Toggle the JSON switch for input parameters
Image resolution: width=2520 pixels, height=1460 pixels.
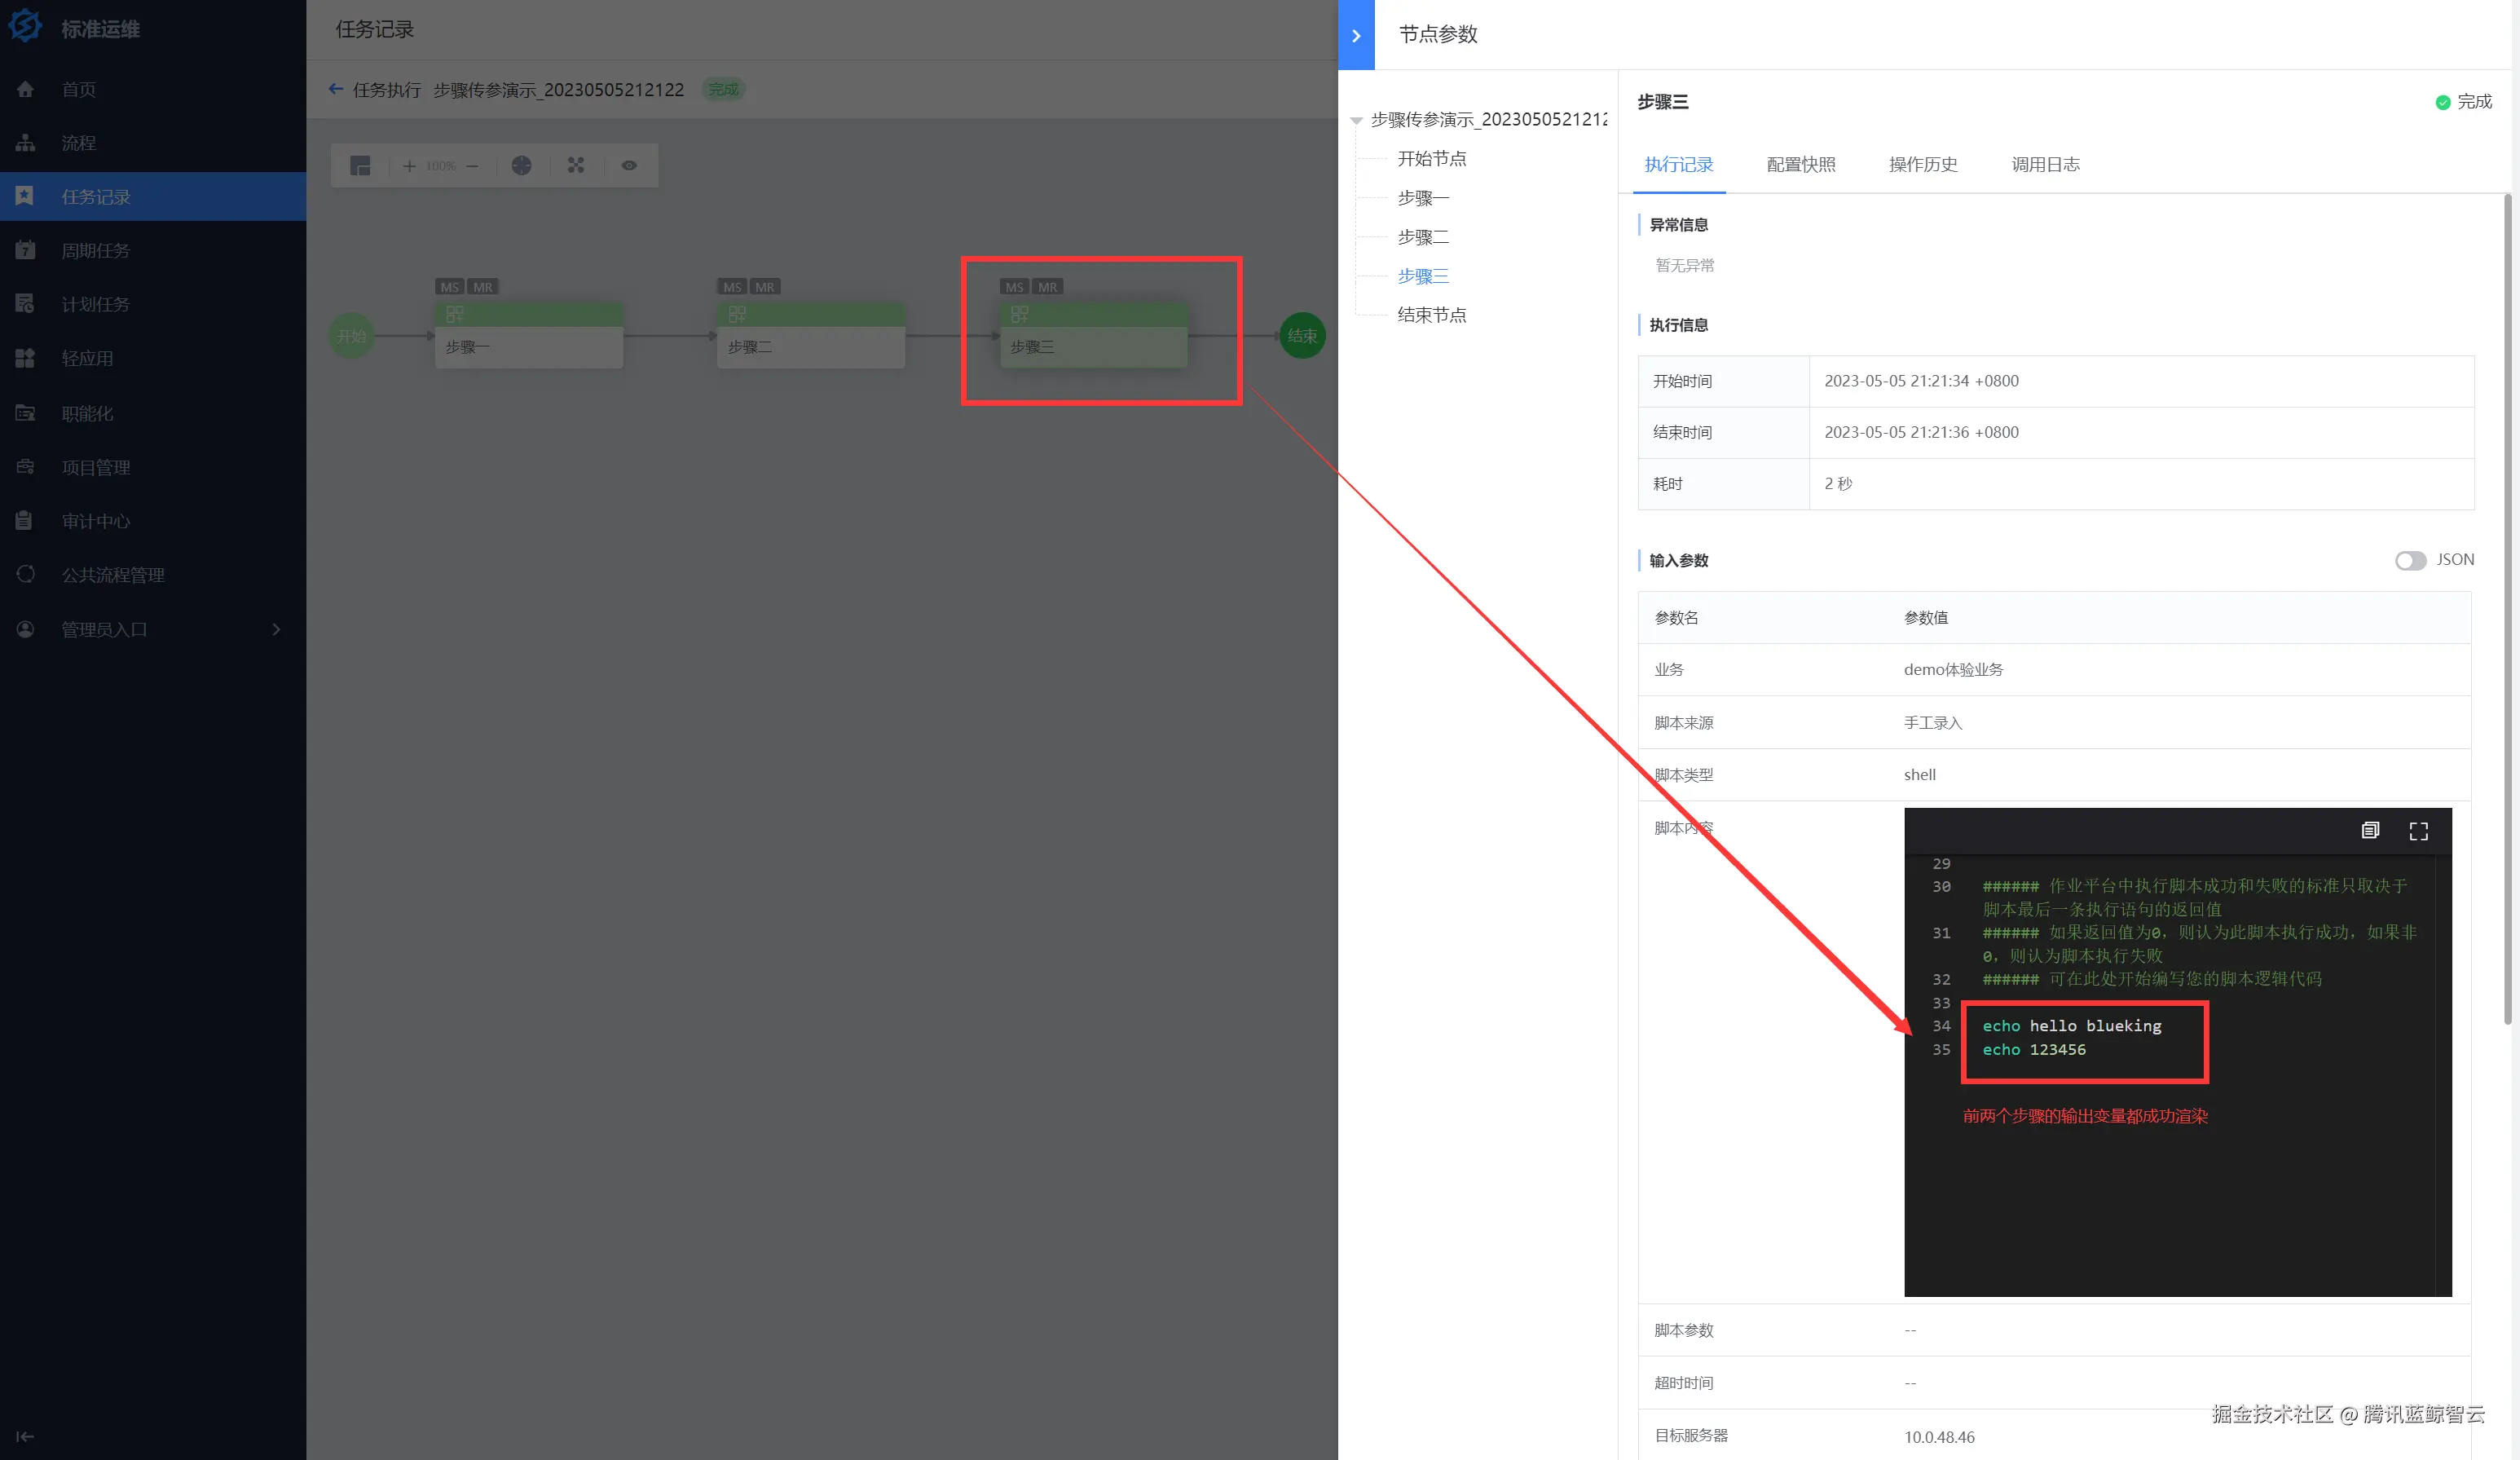point(2410,560)
